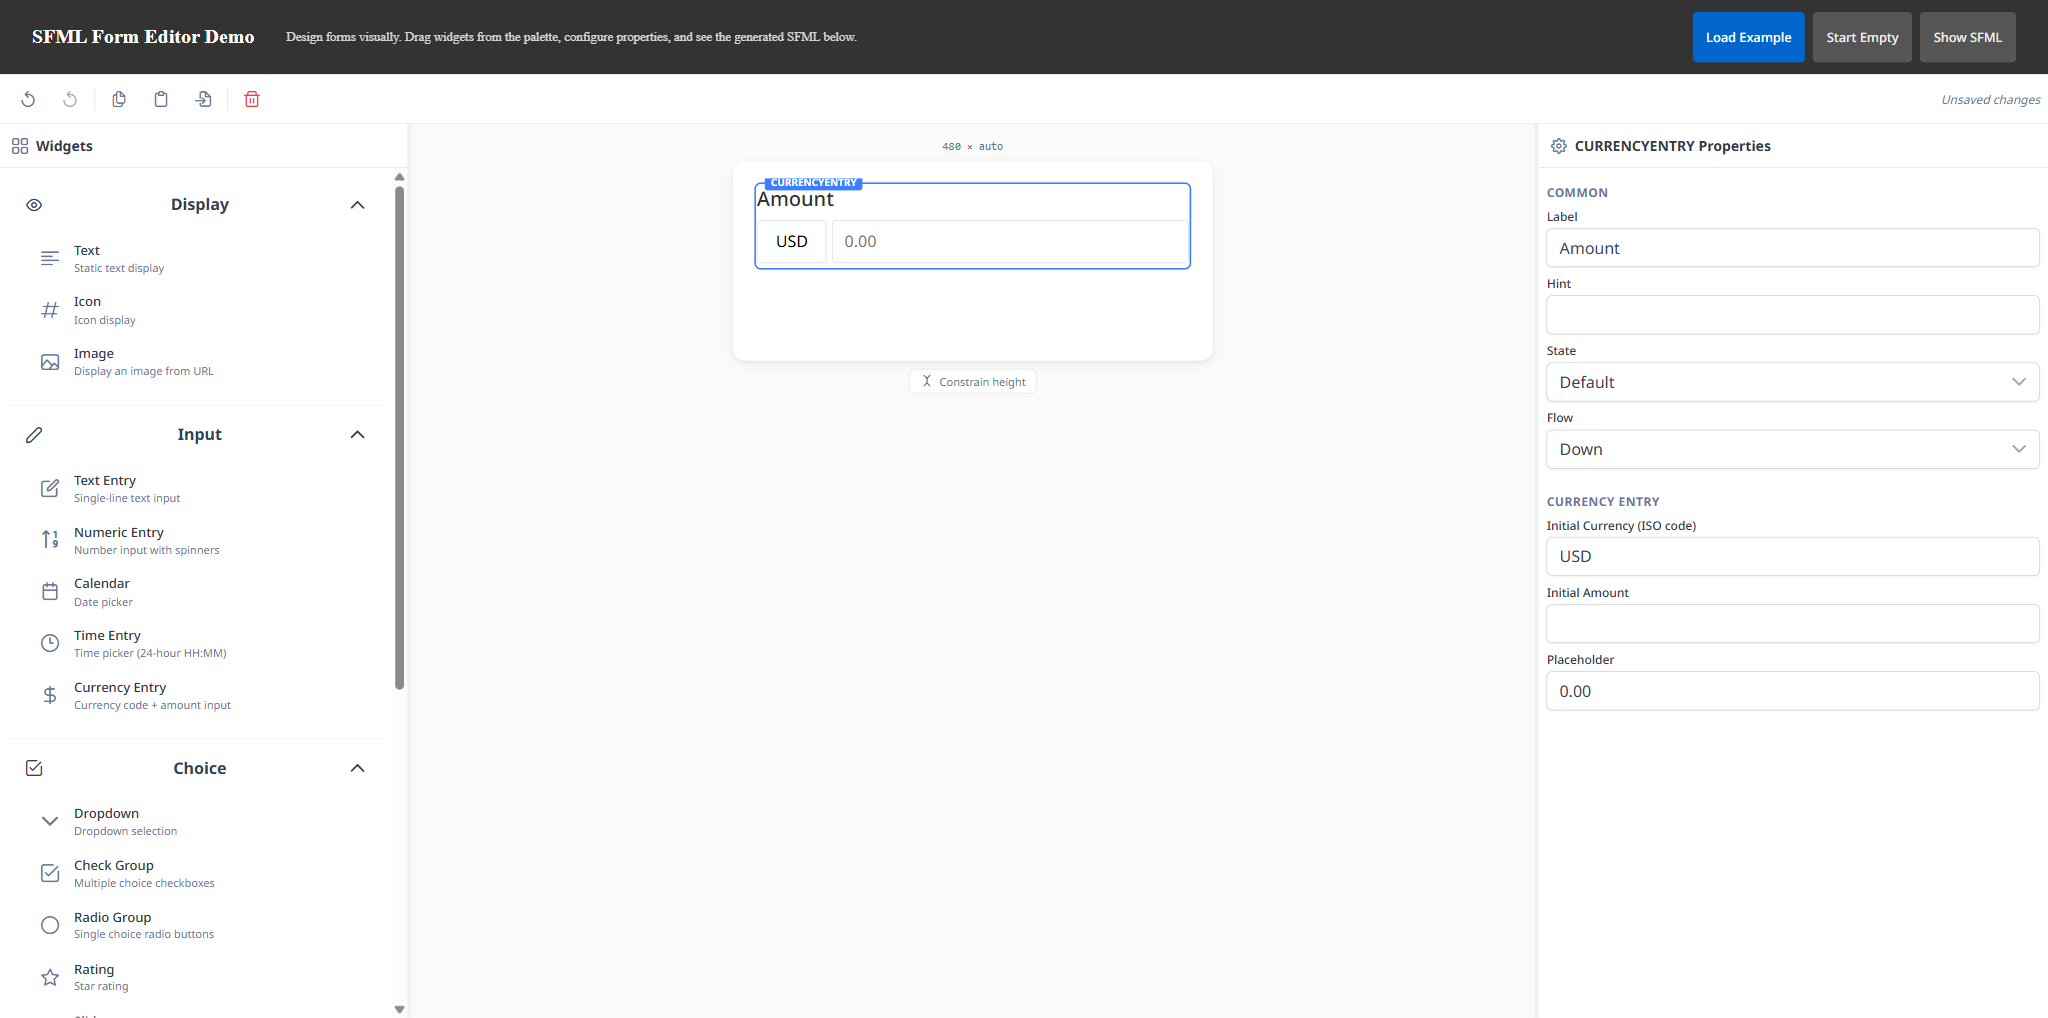Click the Undo toolbar icon

(x=28, y=99)
